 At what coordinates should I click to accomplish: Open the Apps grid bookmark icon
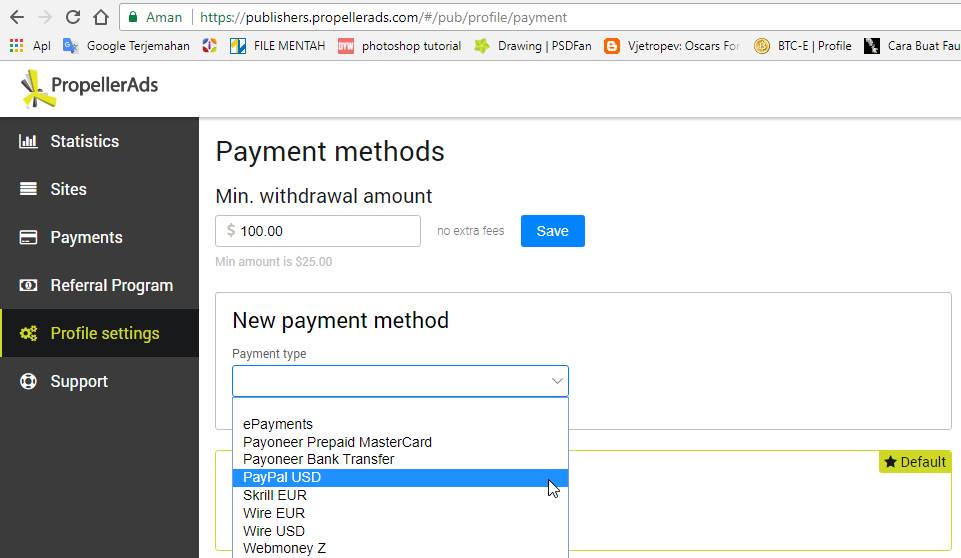[17, 45]
